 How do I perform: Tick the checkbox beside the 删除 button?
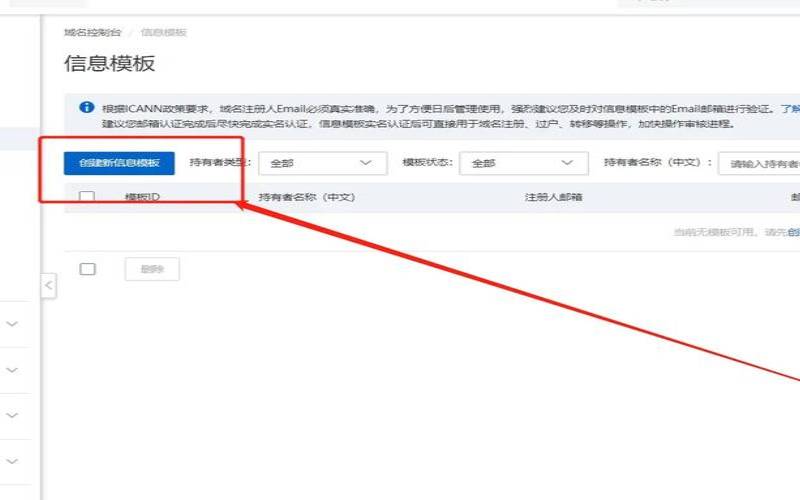coord(87,269)
